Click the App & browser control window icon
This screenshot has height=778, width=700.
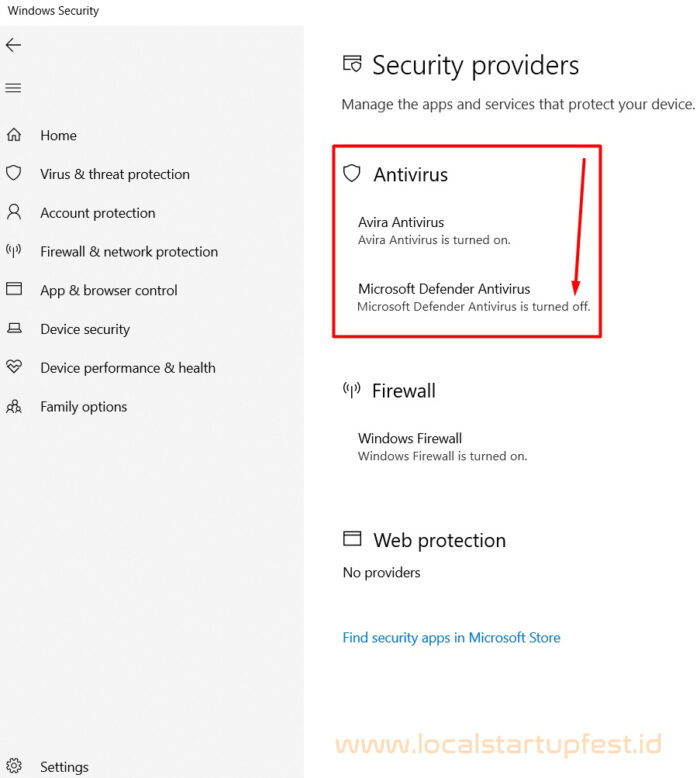(x=14, y=289)
